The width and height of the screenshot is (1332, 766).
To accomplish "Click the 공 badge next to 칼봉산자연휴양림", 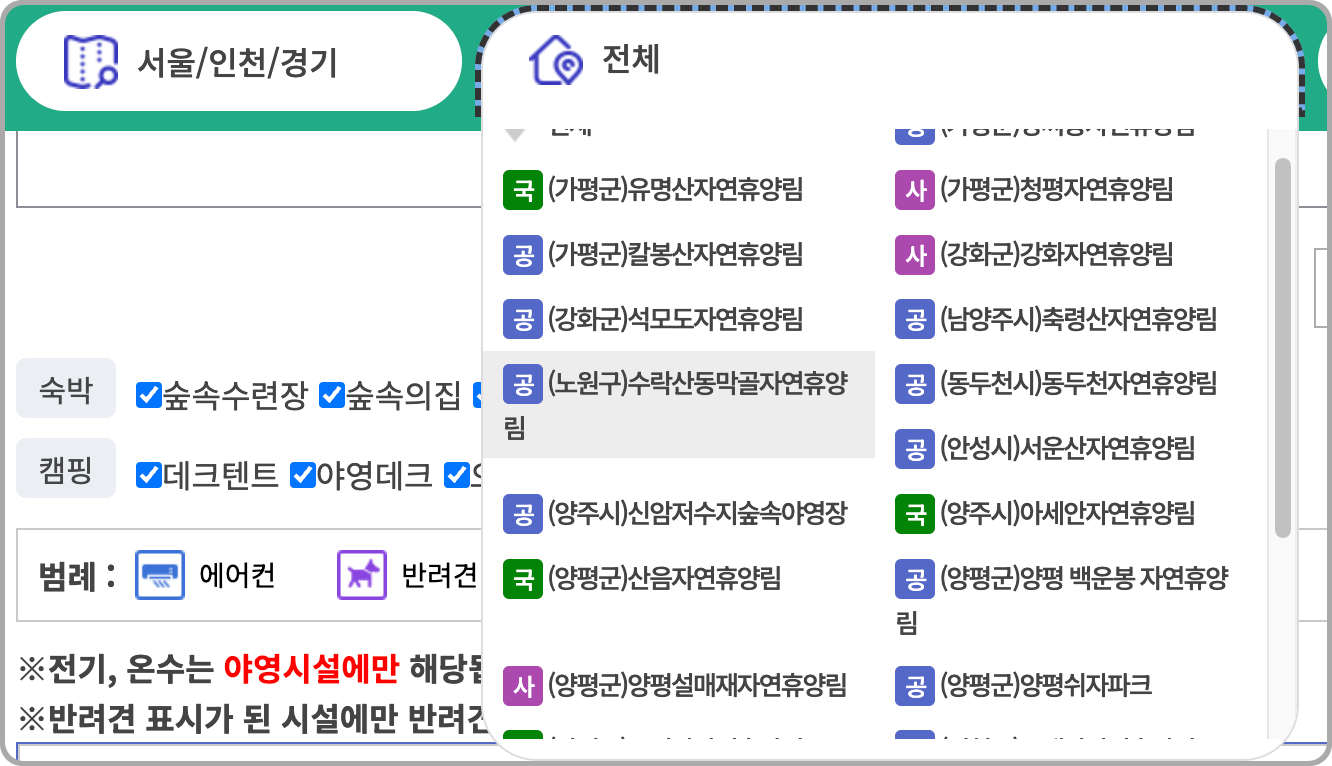I will [522, 254].
